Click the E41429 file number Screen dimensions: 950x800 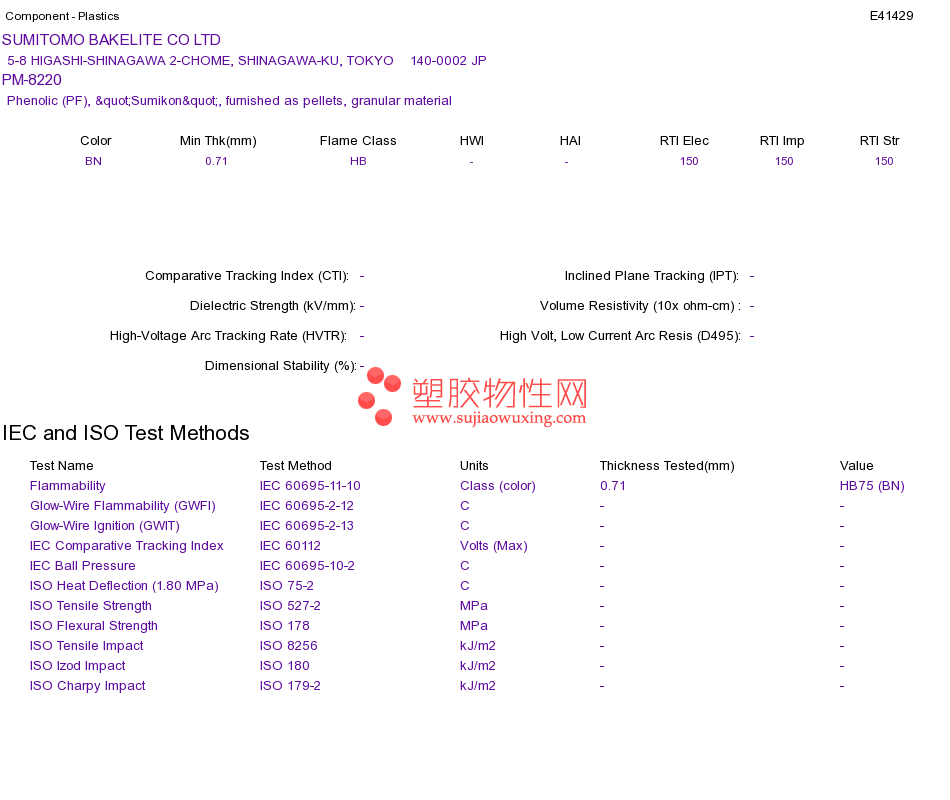pos(891,16)
